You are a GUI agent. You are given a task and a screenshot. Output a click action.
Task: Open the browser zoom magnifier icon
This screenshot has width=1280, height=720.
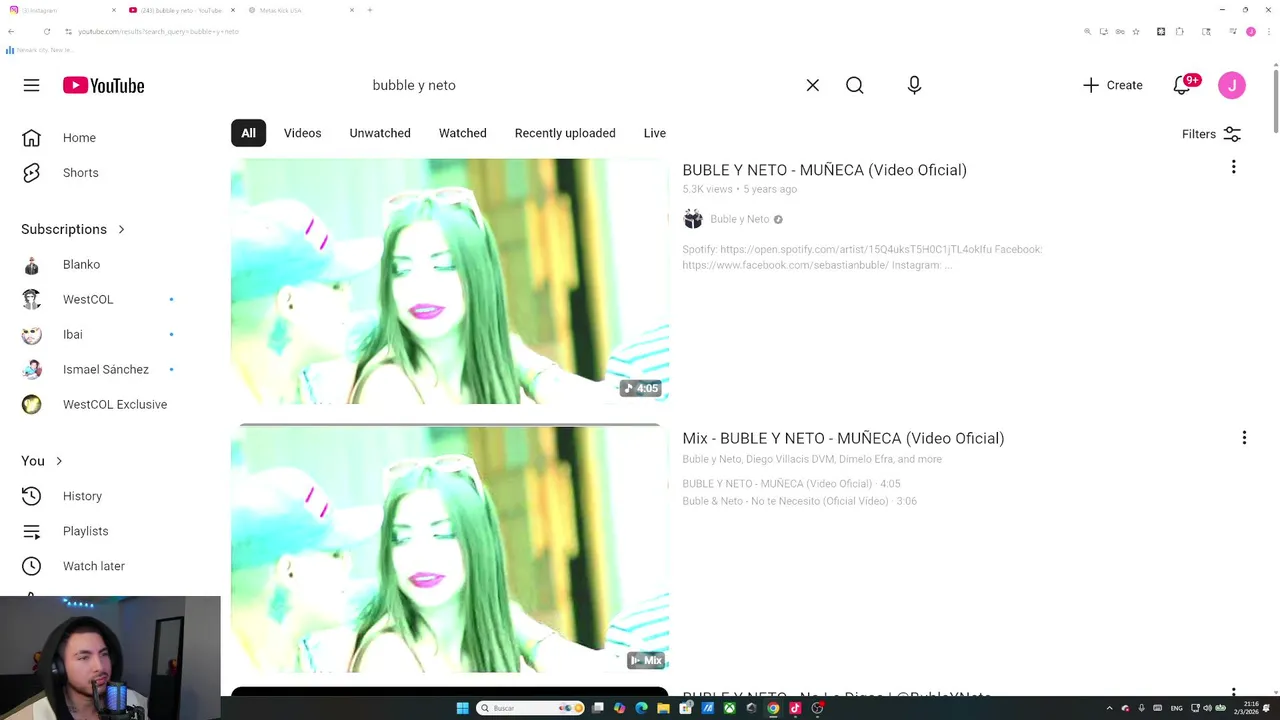1087,31
